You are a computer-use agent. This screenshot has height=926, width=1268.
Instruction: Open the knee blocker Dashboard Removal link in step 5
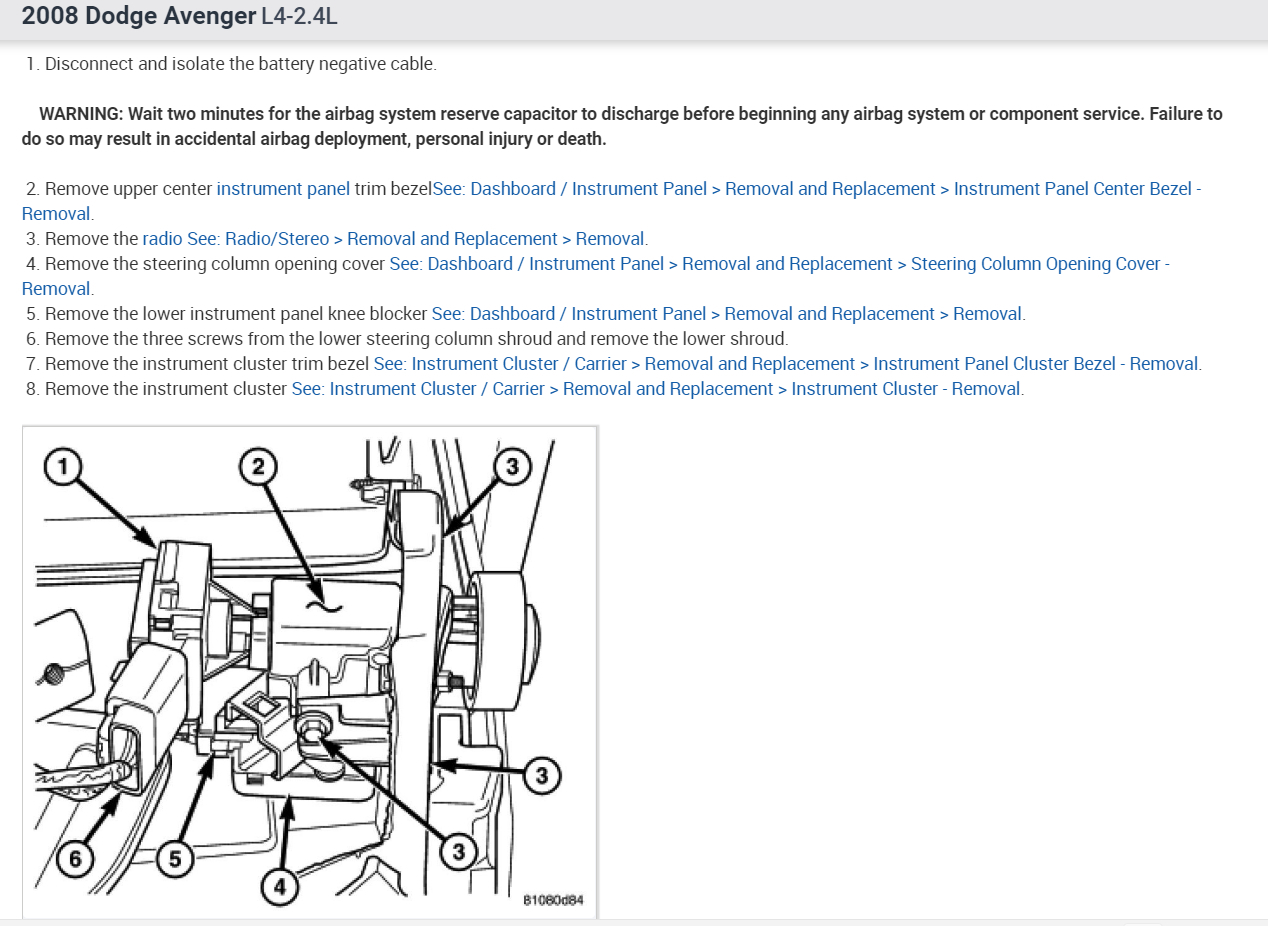tap(728, 314)
